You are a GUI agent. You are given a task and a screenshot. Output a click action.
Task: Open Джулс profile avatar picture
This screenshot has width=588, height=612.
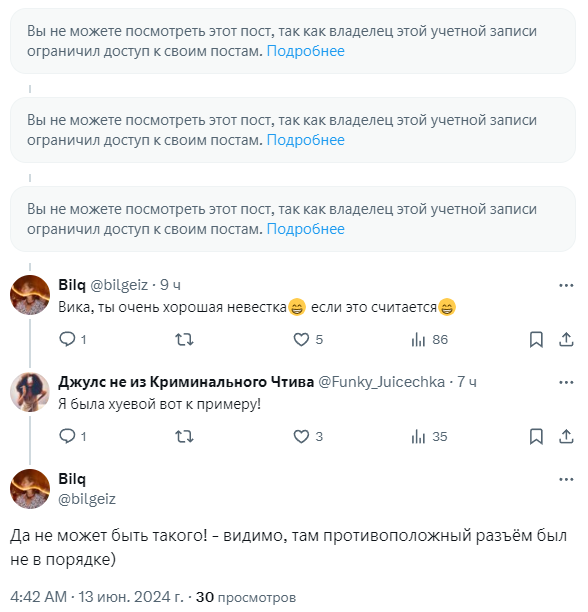[x=30, y=392]
